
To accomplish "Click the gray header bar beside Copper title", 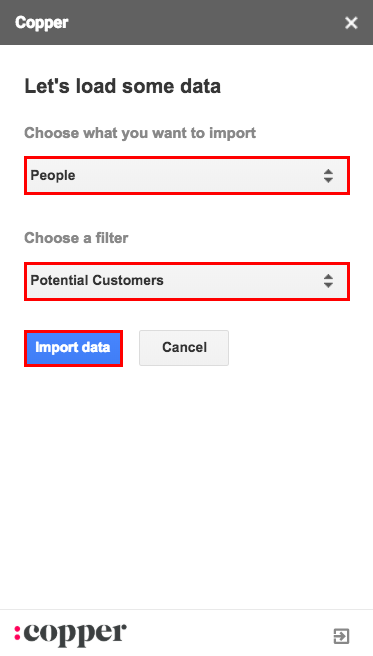I will click(x=205, y=23).
